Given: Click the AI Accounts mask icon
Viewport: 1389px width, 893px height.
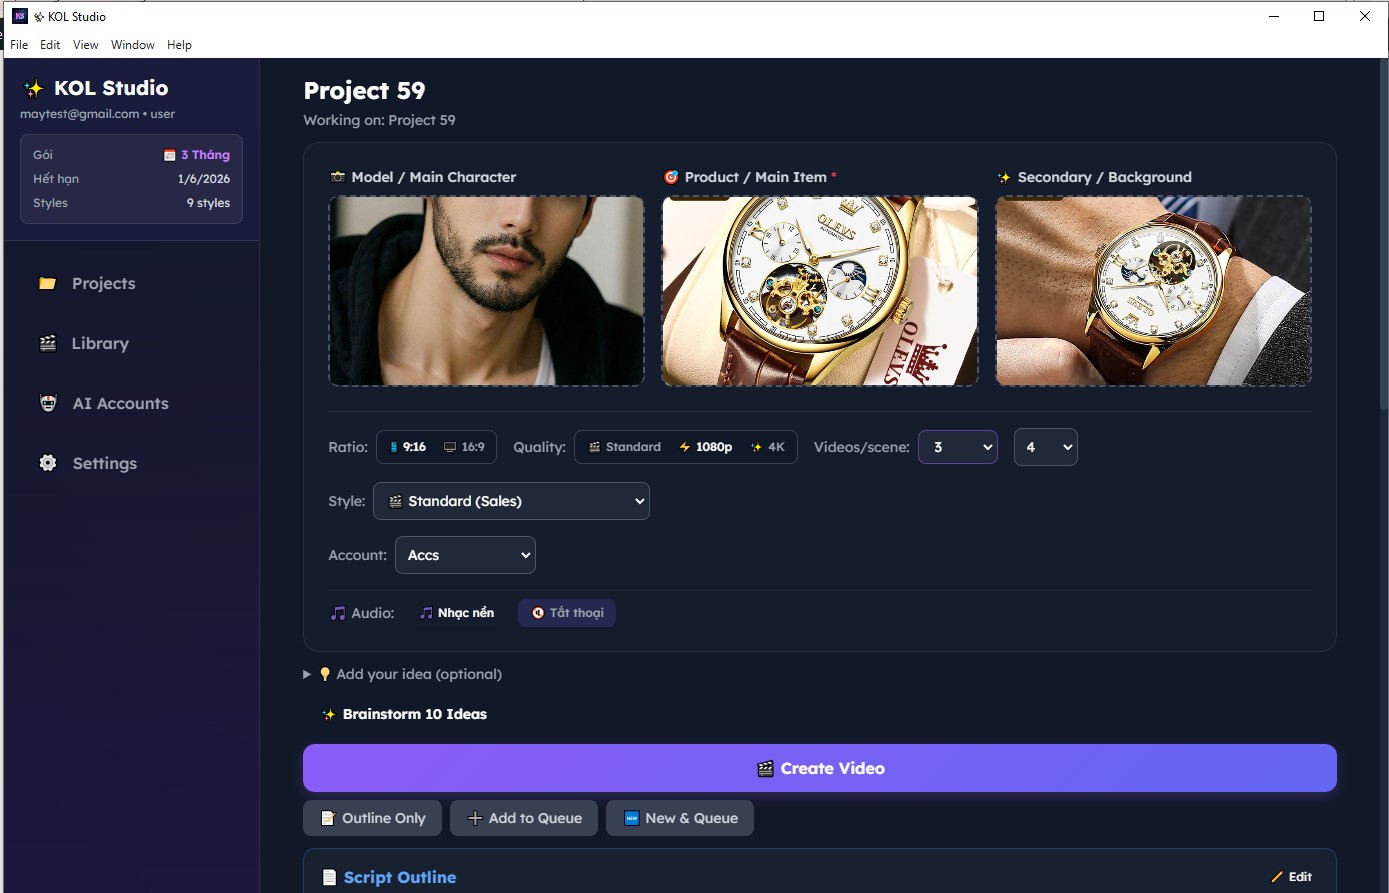Looking at the screenshot, I should [x=48, y=404].
